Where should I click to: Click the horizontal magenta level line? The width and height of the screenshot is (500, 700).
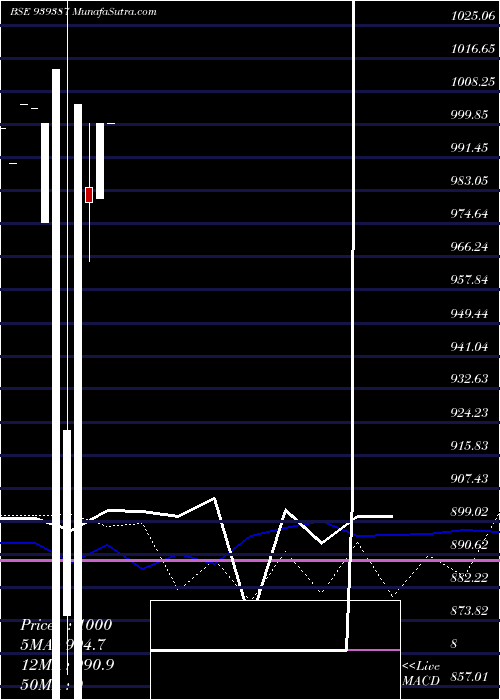pos(250,560)
